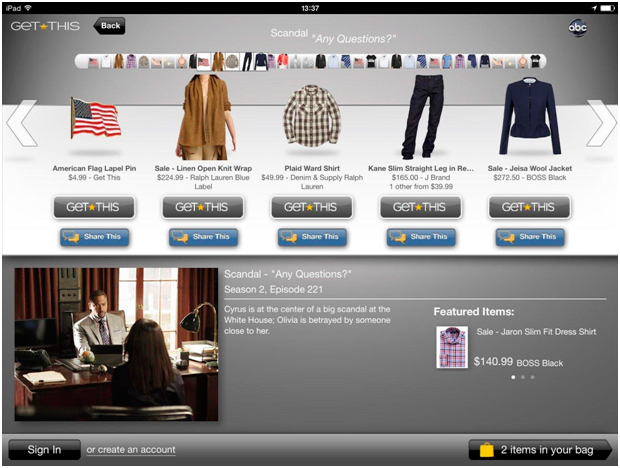Screen dimensions: 620x468
Task: Click Get This for Linen Open Knit Wrap
Action: [x=203, y=207]
